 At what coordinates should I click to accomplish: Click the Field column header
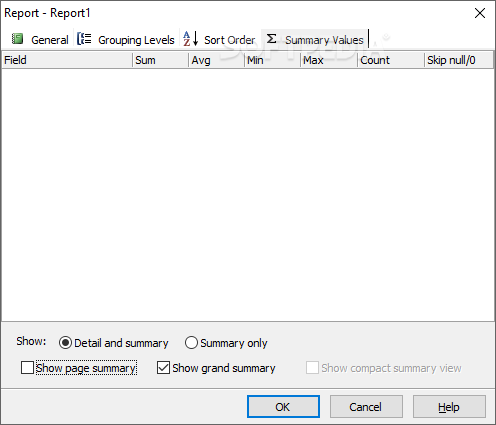click(x=67, y=60)
